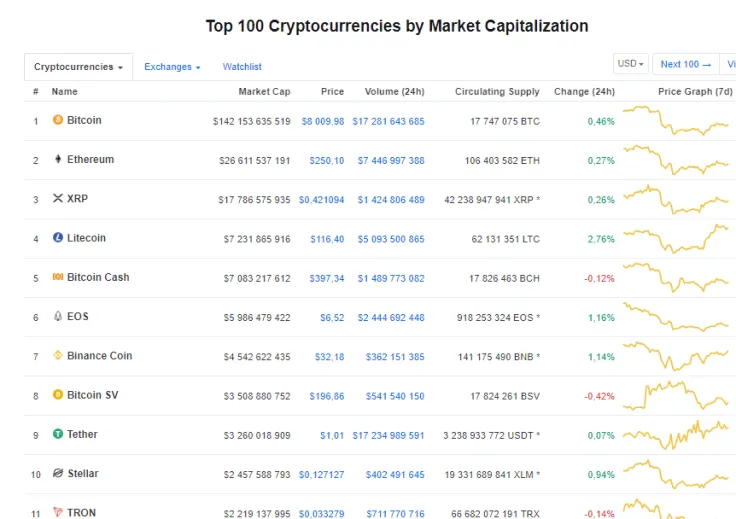The width and height of the screenshot is (736, 519).
Task: Open the Cryptocurrencies dropdown
Action: pos(78,67)
